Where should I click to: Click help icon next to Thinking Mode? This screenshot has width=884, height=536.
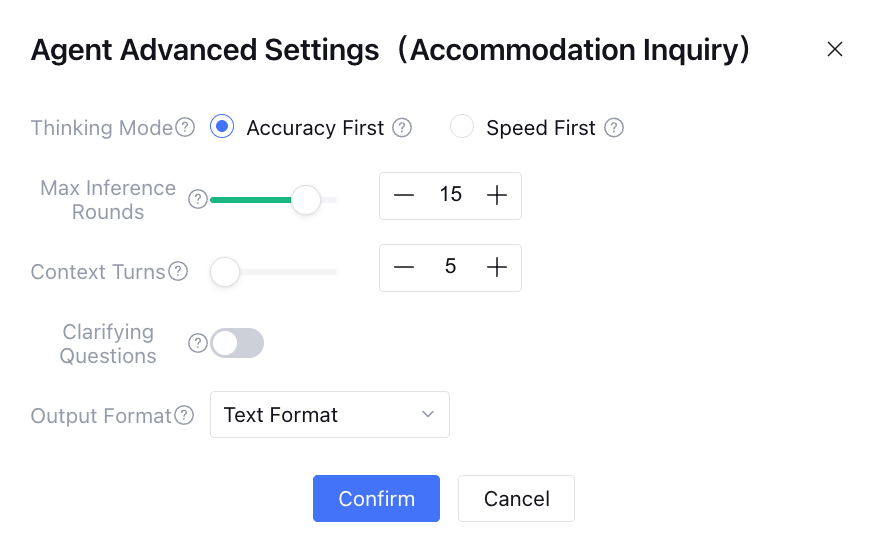(x=185, y=128)
